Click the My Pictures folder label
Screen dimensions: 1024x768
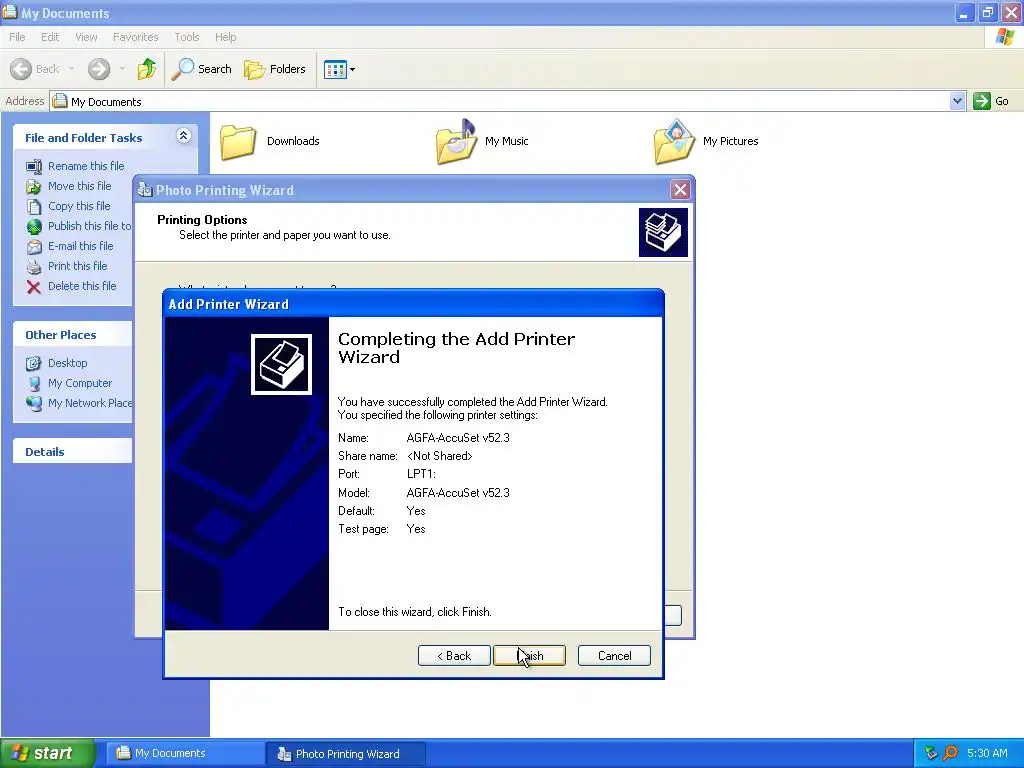point(730,141)
